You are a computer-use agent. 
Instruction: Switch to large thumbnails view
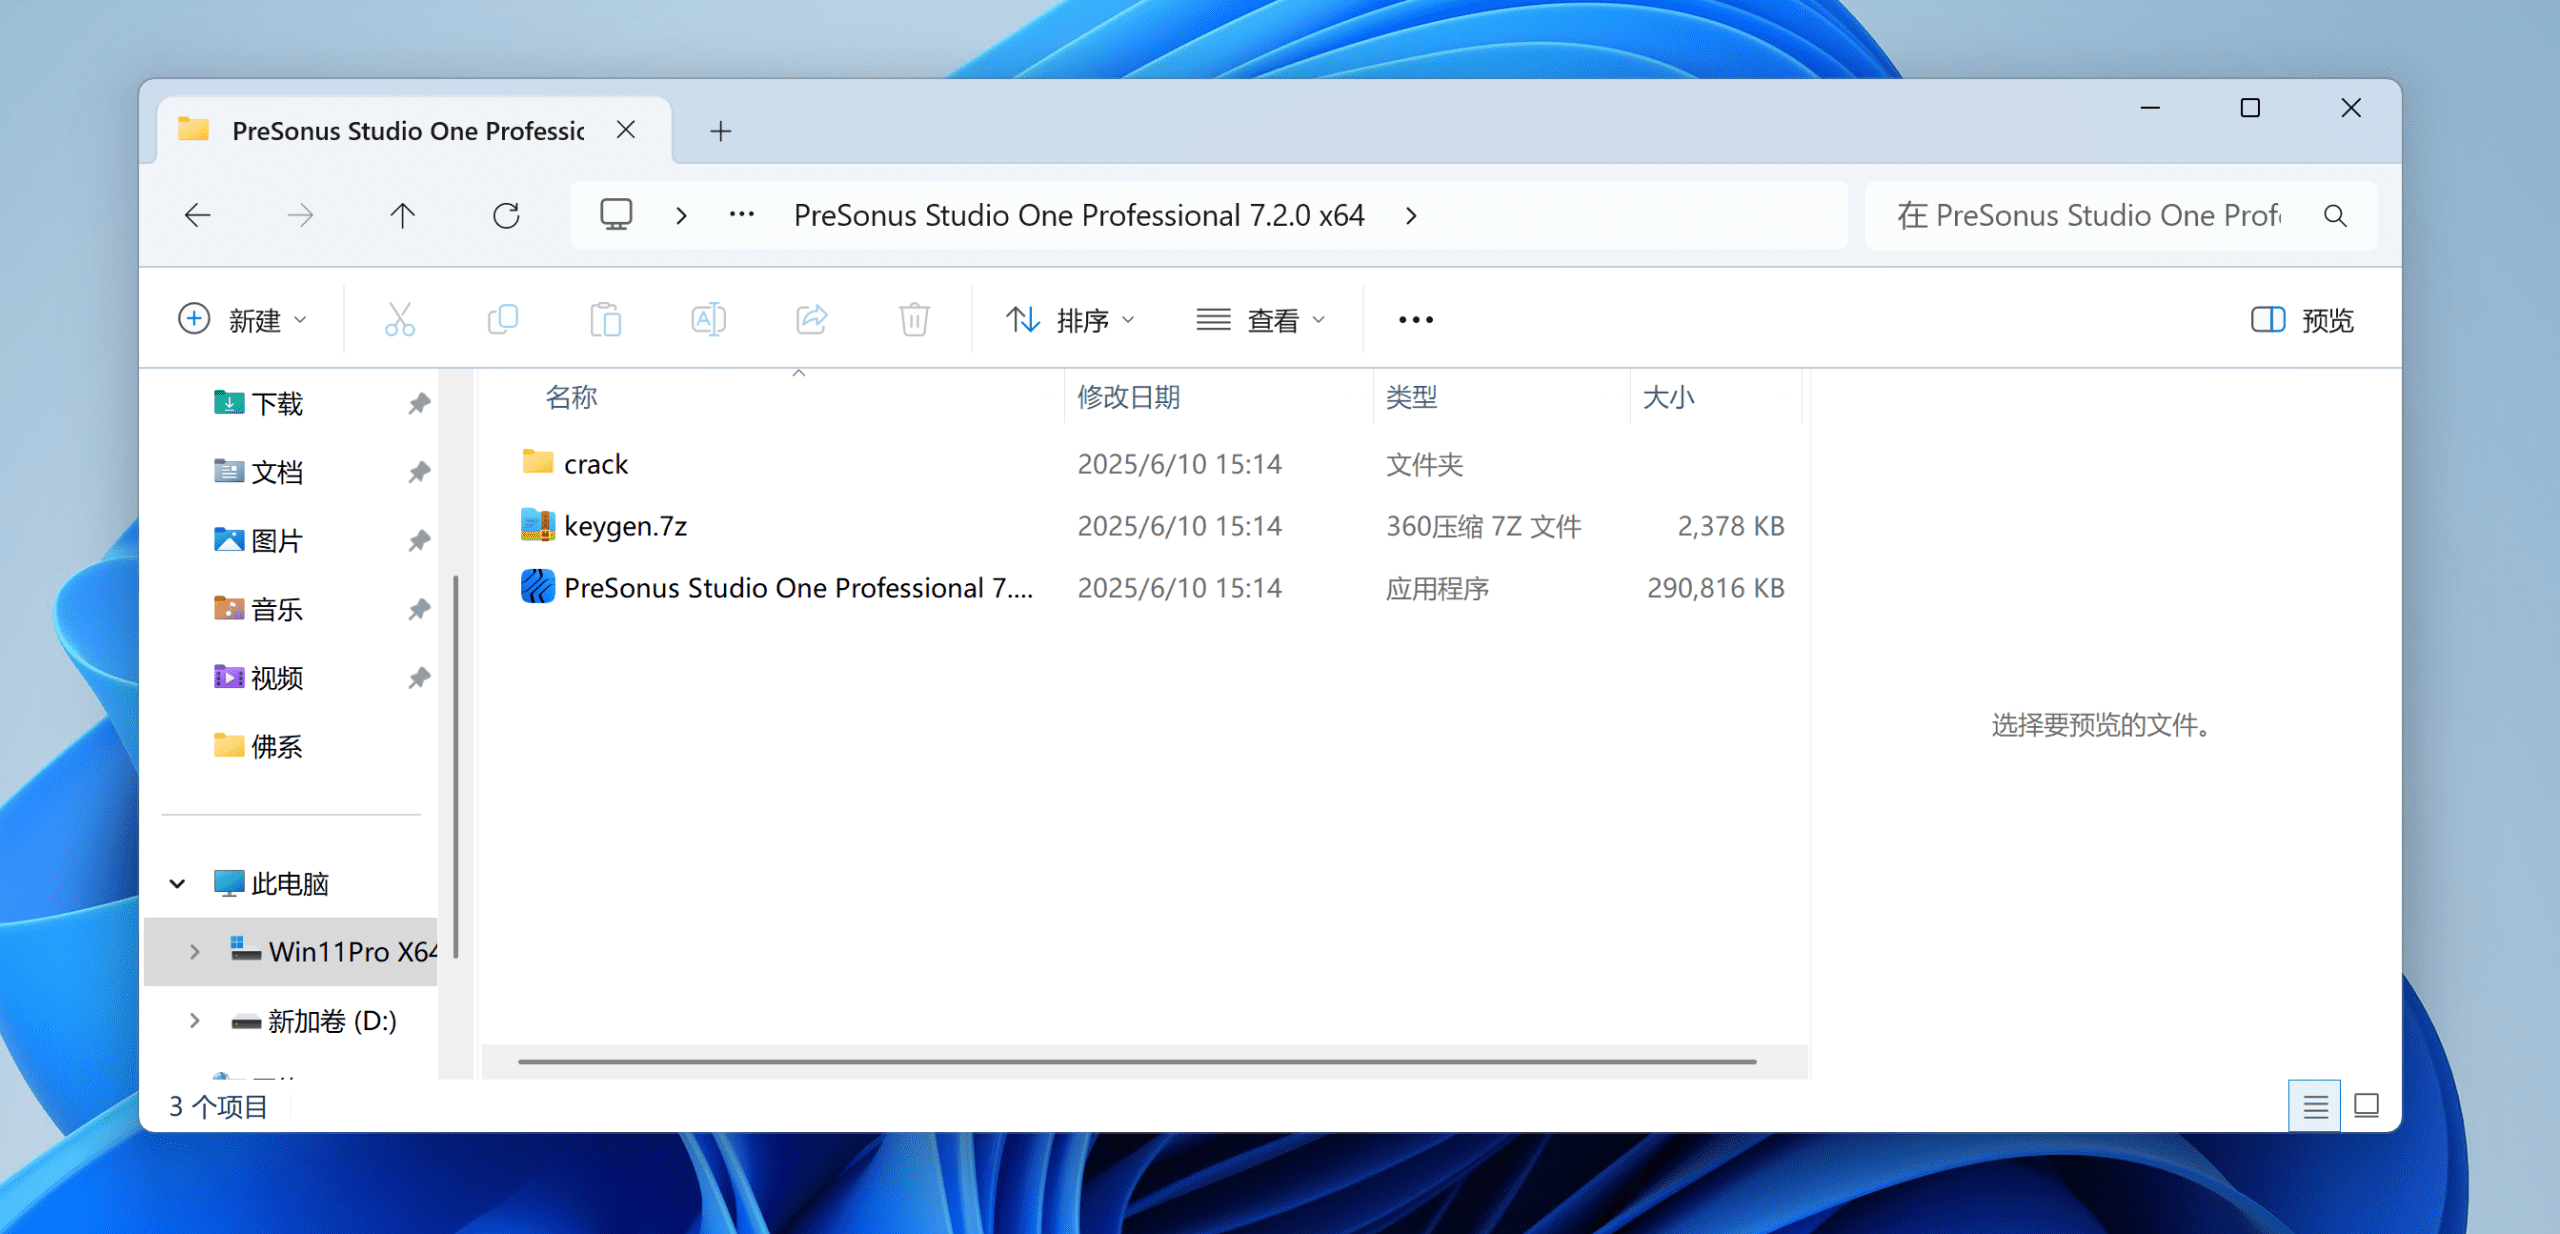tap(2366, 1106)
